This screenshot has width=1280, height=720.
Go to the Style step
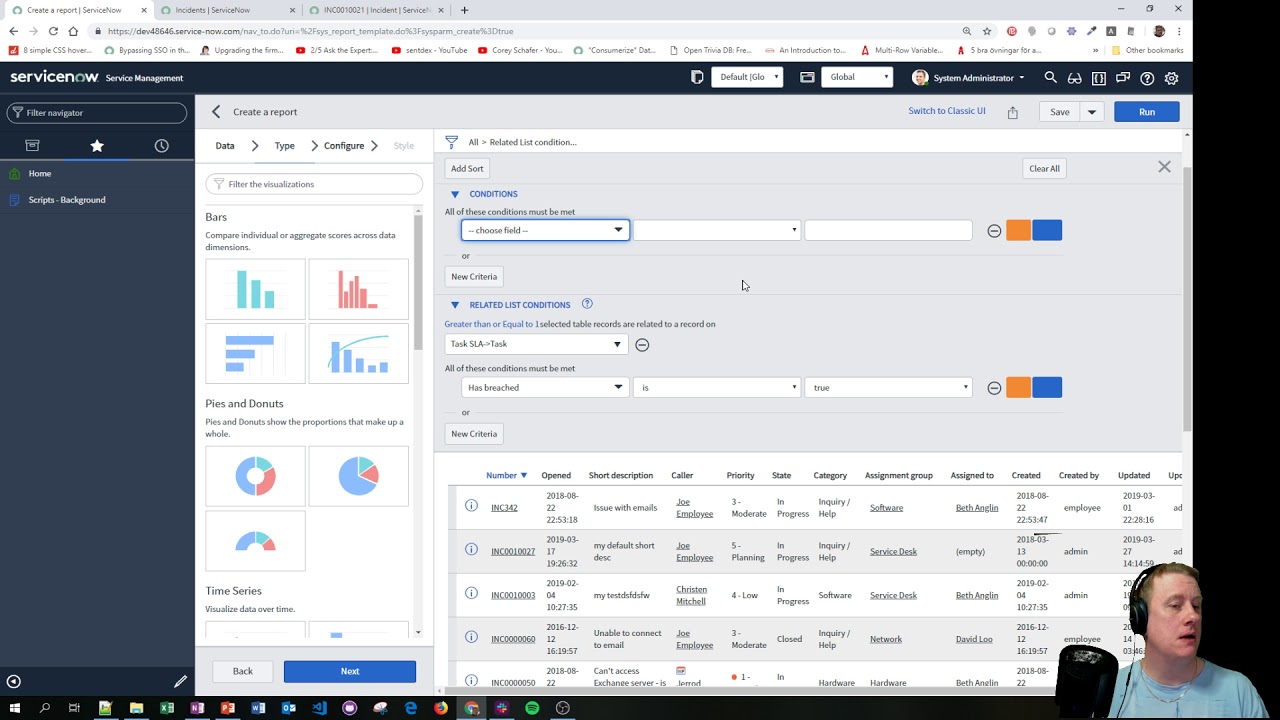pyautogui.click(x=404, y=146)
